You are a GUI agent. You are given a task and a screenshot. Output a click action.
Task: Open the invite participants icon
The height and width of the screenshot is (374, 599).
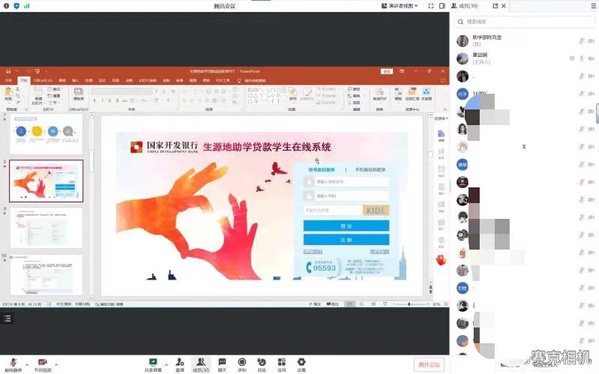click(x=180, y=364)
